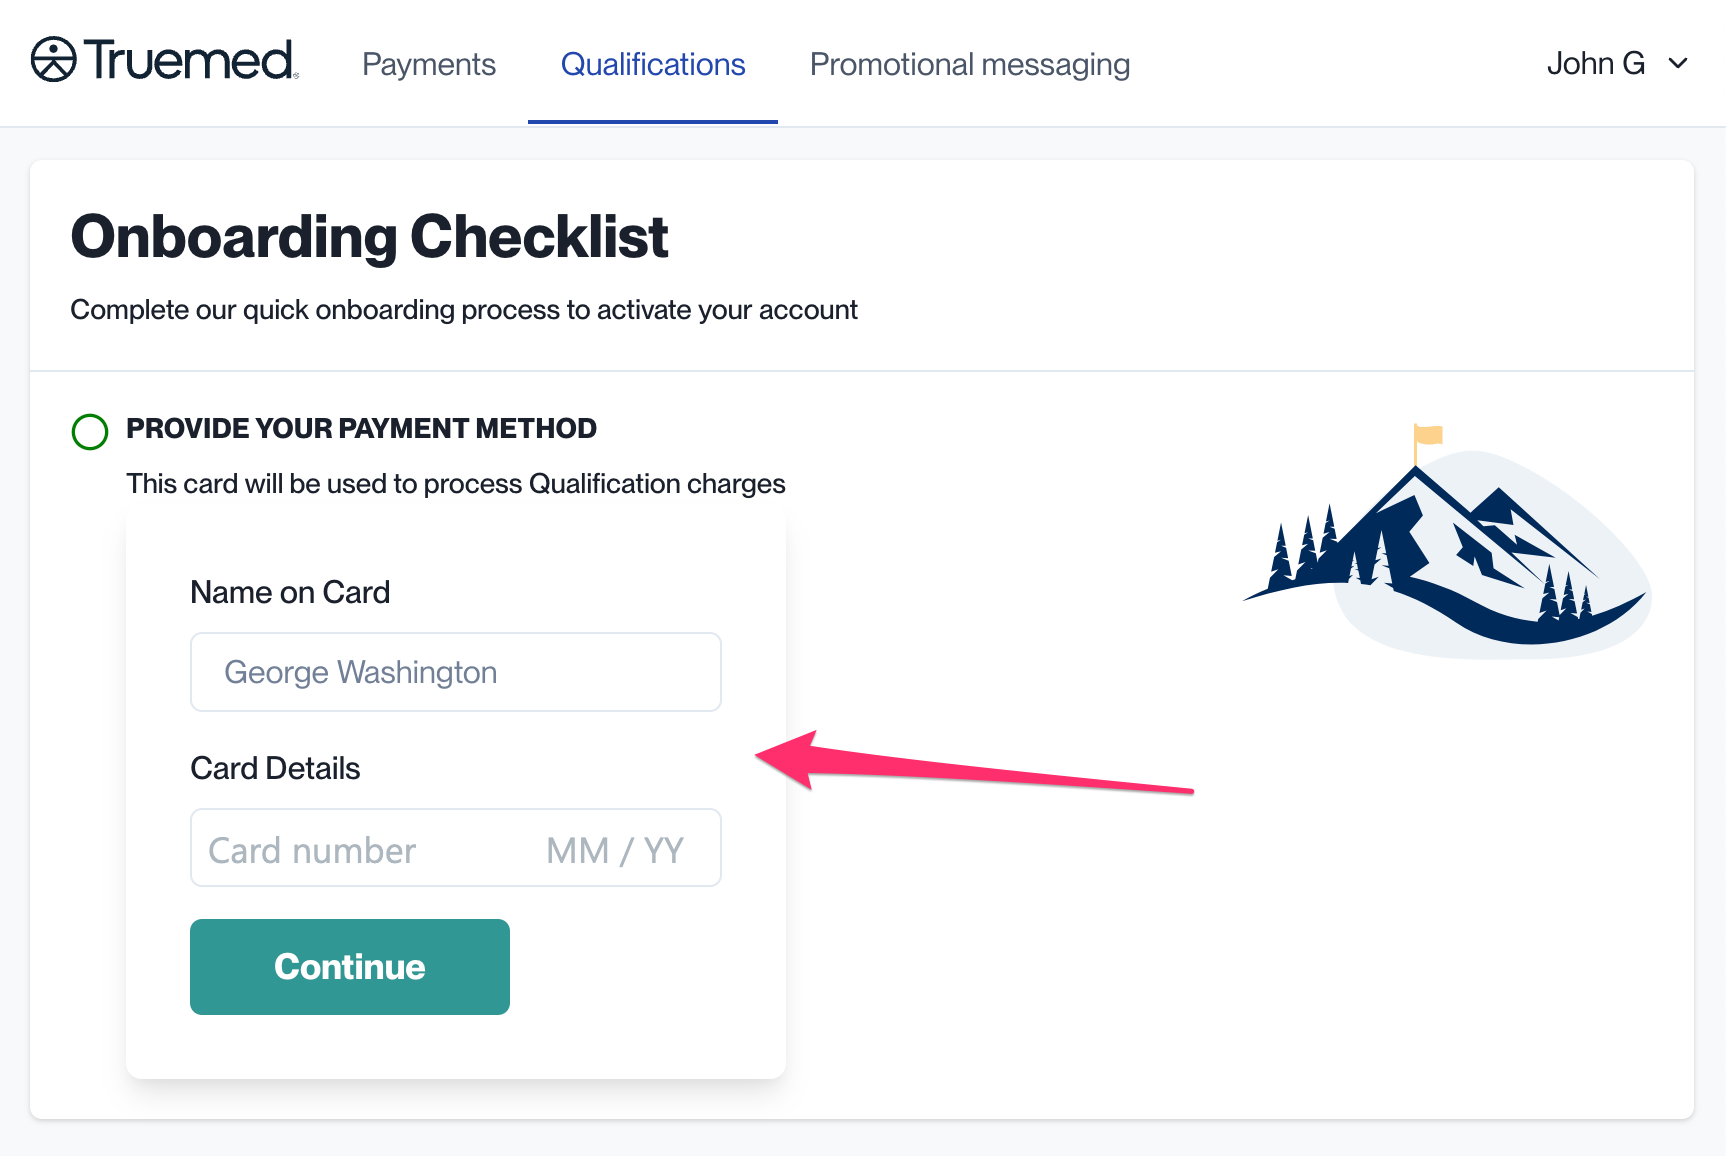1726x1156 pixels.
Task: Select the MM / YY expiry field
Action: 614,848
